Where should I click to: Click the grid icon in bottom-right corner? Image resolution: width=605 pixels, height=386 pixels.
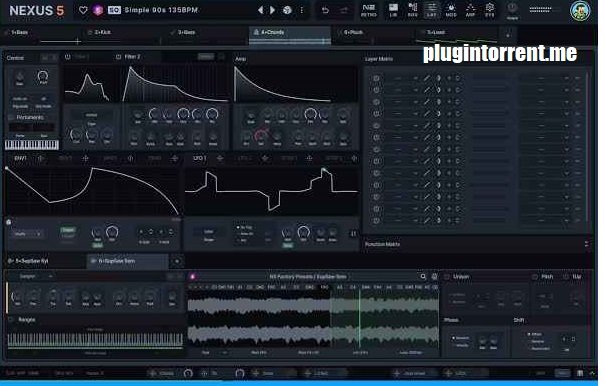[x=580, y=373]
